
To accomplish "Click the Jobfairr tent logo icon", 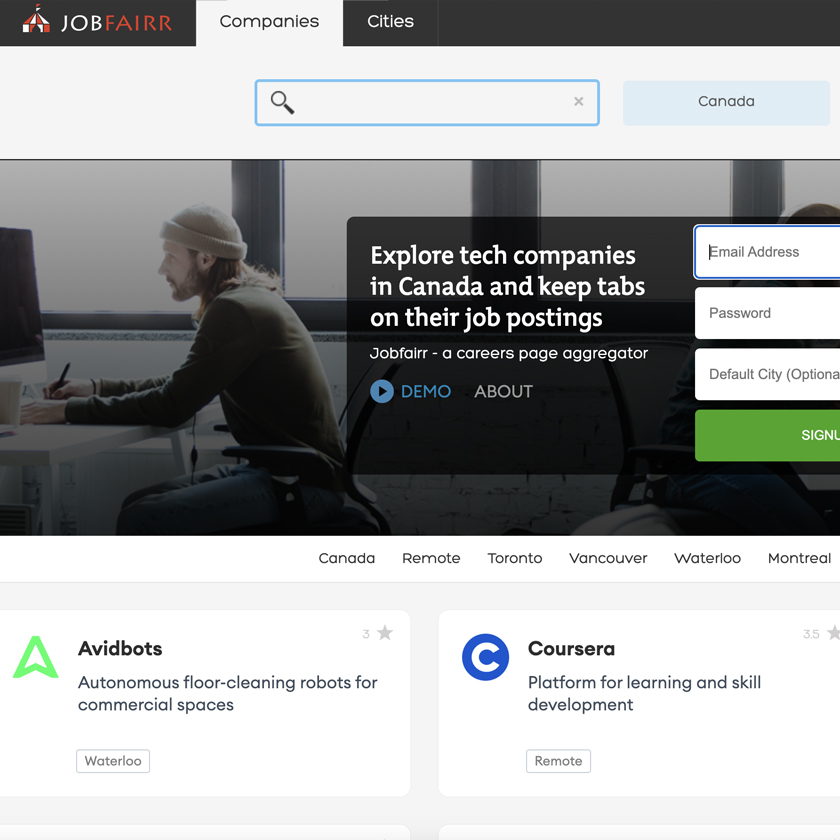I will 36,19.
